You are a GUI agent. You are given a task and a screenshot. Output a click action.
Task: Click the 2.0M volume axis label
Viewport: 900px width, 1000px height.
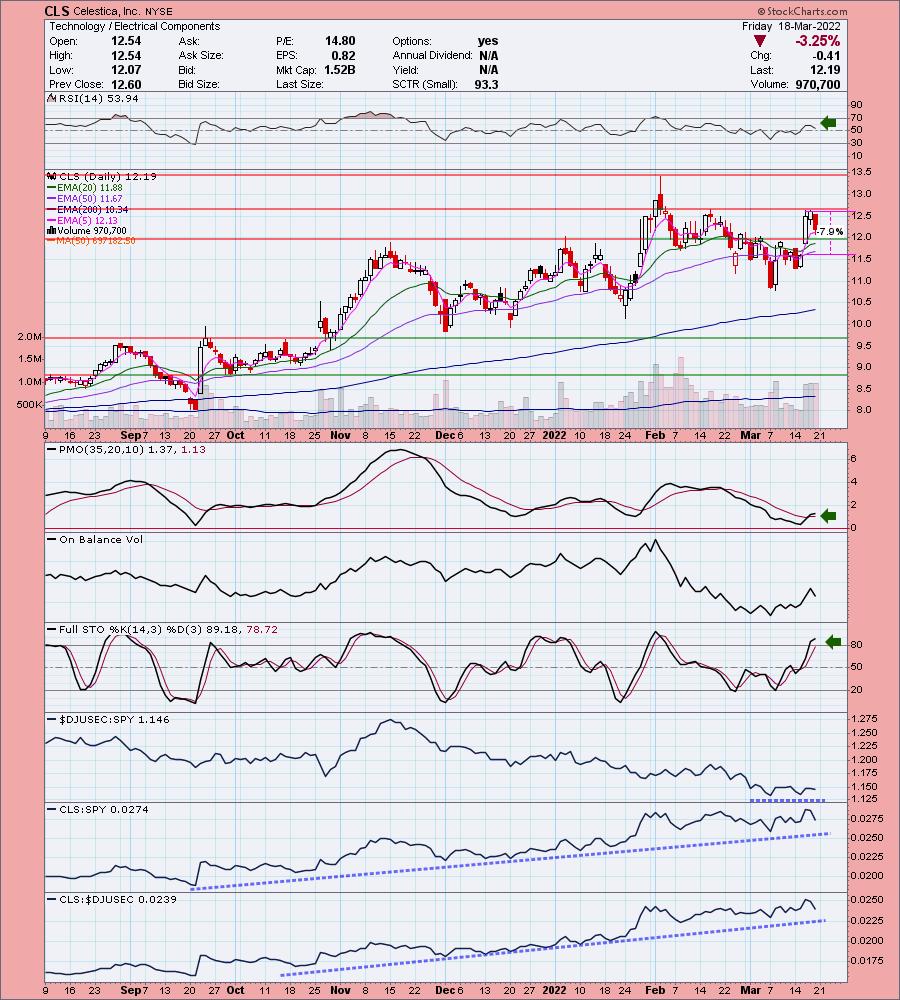point(30,337)
